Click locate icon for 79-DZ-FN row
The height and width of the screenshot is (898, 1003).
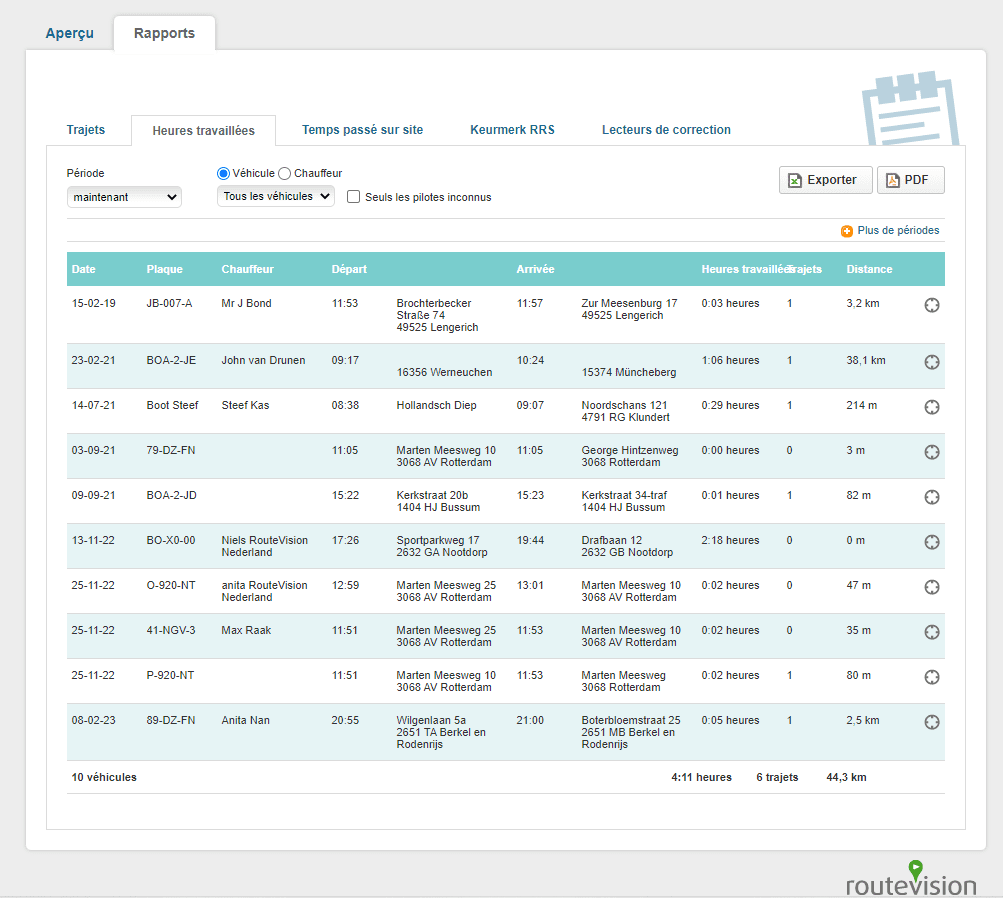[931, 452]
